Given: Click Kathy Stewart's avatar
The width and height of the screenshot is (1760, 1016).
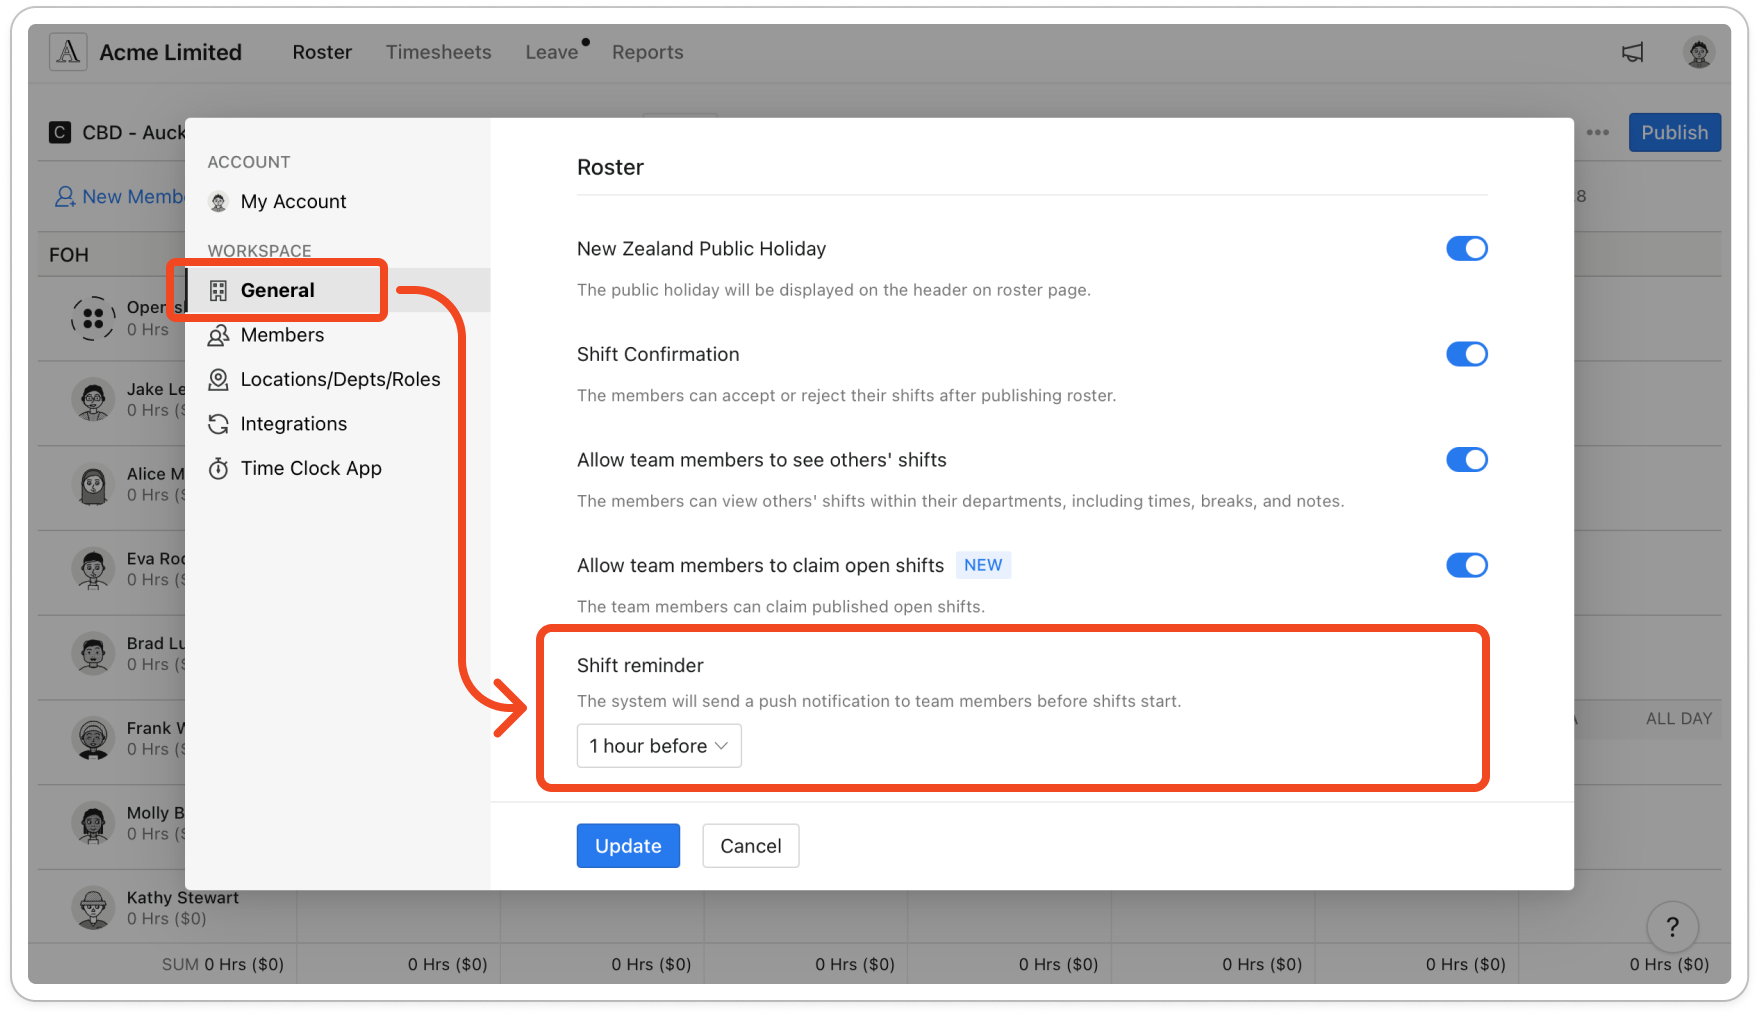Looking at the screenshot, I should (x=93, y=908).
